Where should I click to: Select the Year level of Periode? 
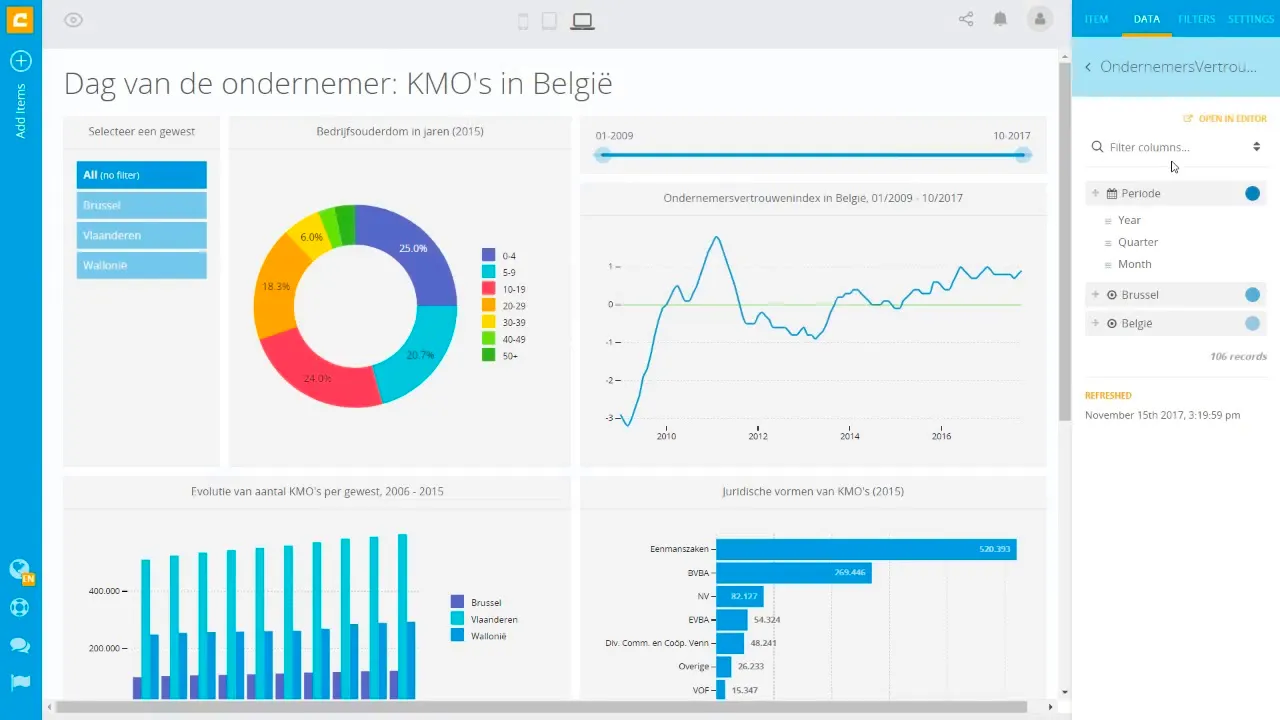pyautogui.click(x=1129, y=220)
